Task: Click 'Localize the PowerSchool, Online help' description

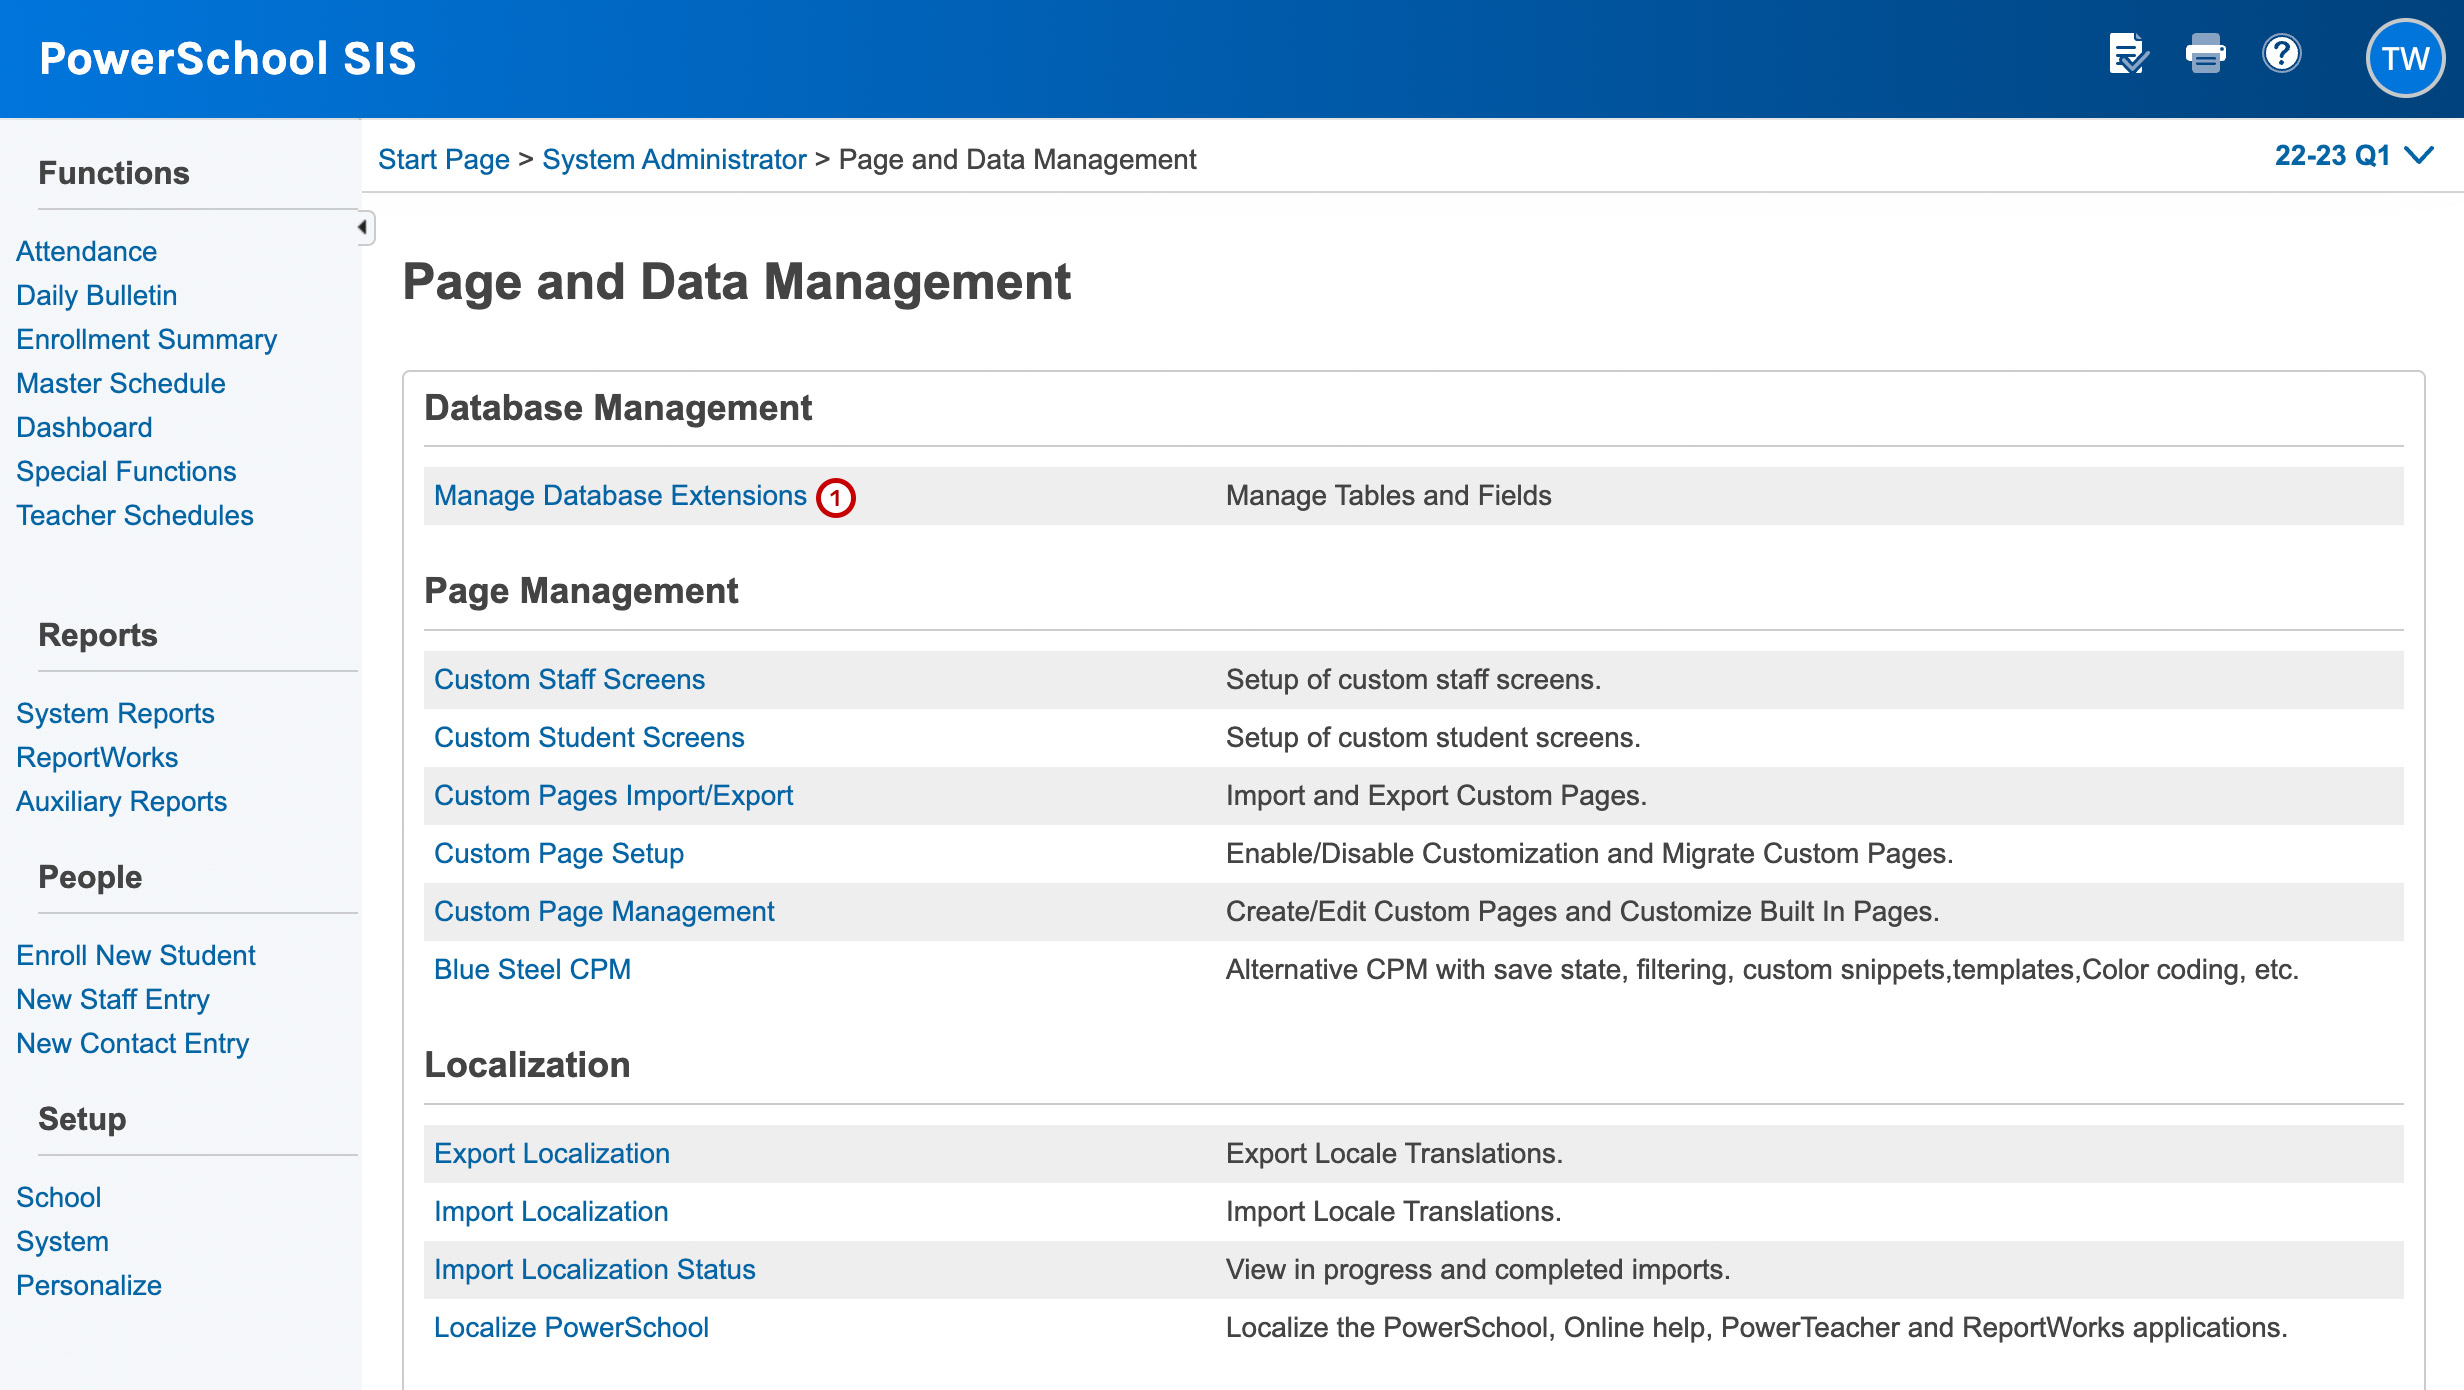Action: [1757, 1327]
